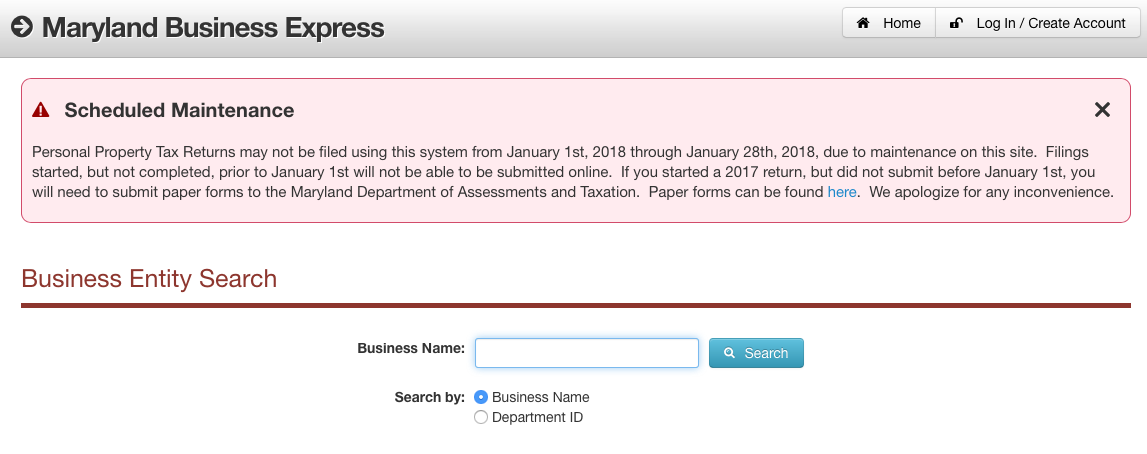The height and width of the screenshot is (454, 1147).
Task: Click the "Department ID" option label text
Action: click(x=537, y=417)
